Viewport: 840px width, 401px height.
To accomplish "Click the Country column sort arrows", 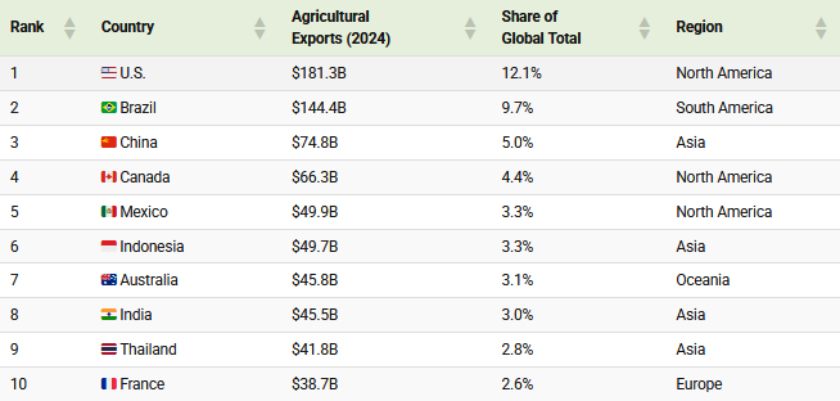I will coord(260,28).
